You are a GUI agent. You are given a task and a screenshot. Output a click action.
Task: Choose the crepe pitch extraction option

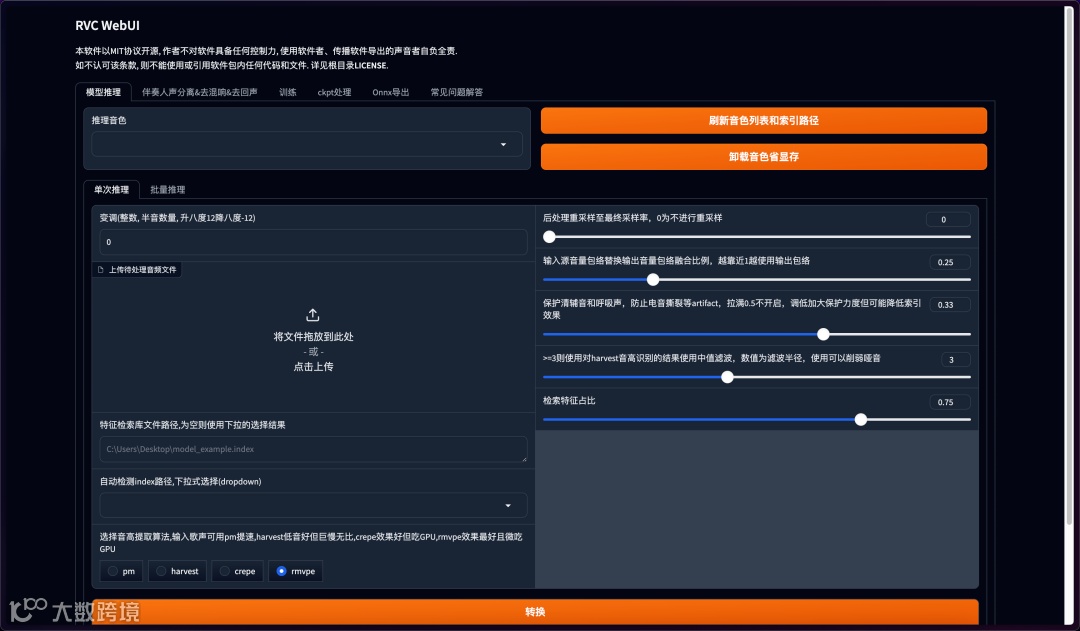[237, 571]
